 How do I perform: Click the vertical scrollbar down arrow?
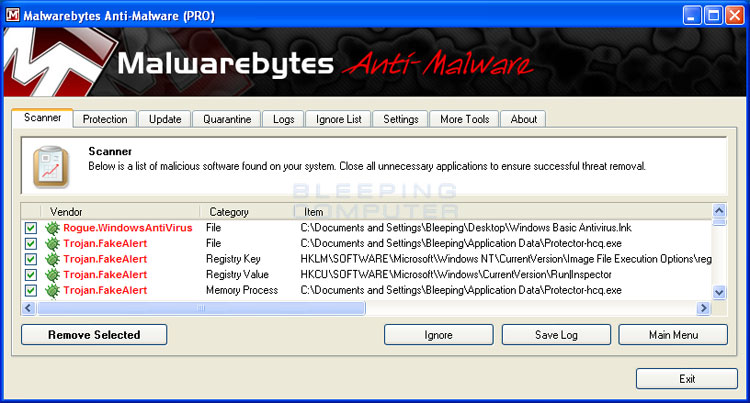719,292
